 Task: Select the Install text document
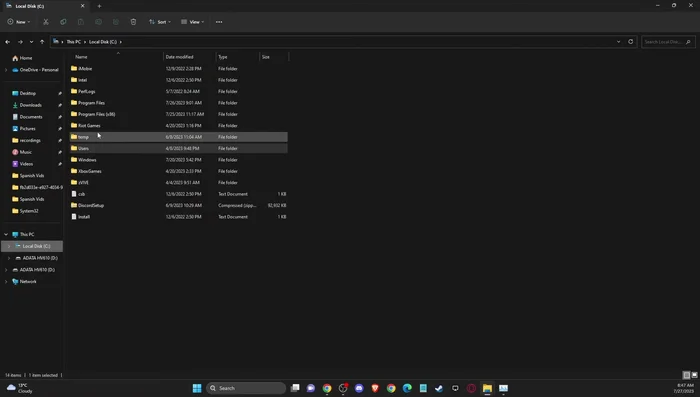[179, 217]
